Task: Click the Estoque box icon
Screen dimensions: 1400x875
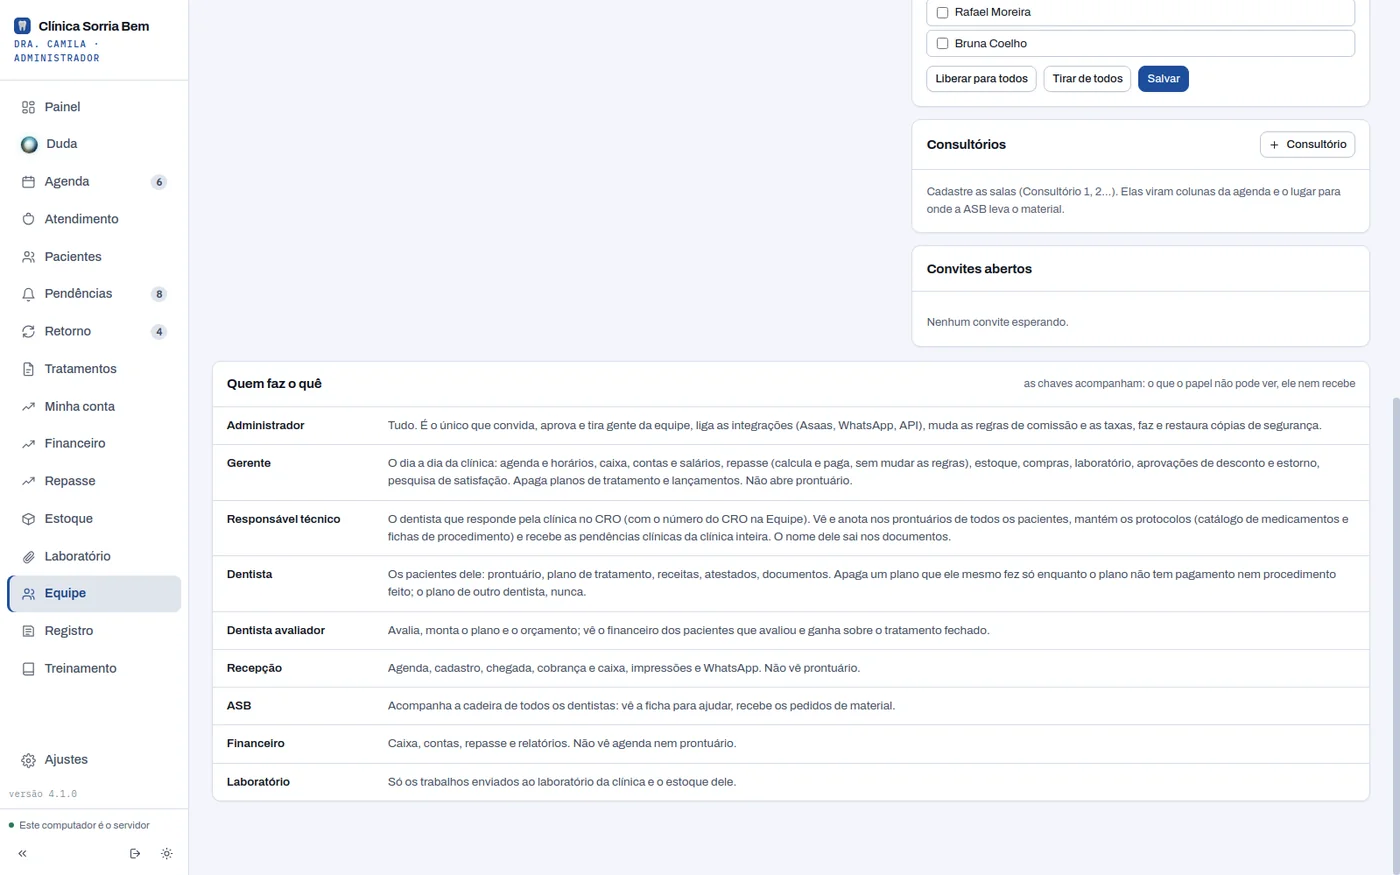Action: point(28,519)
